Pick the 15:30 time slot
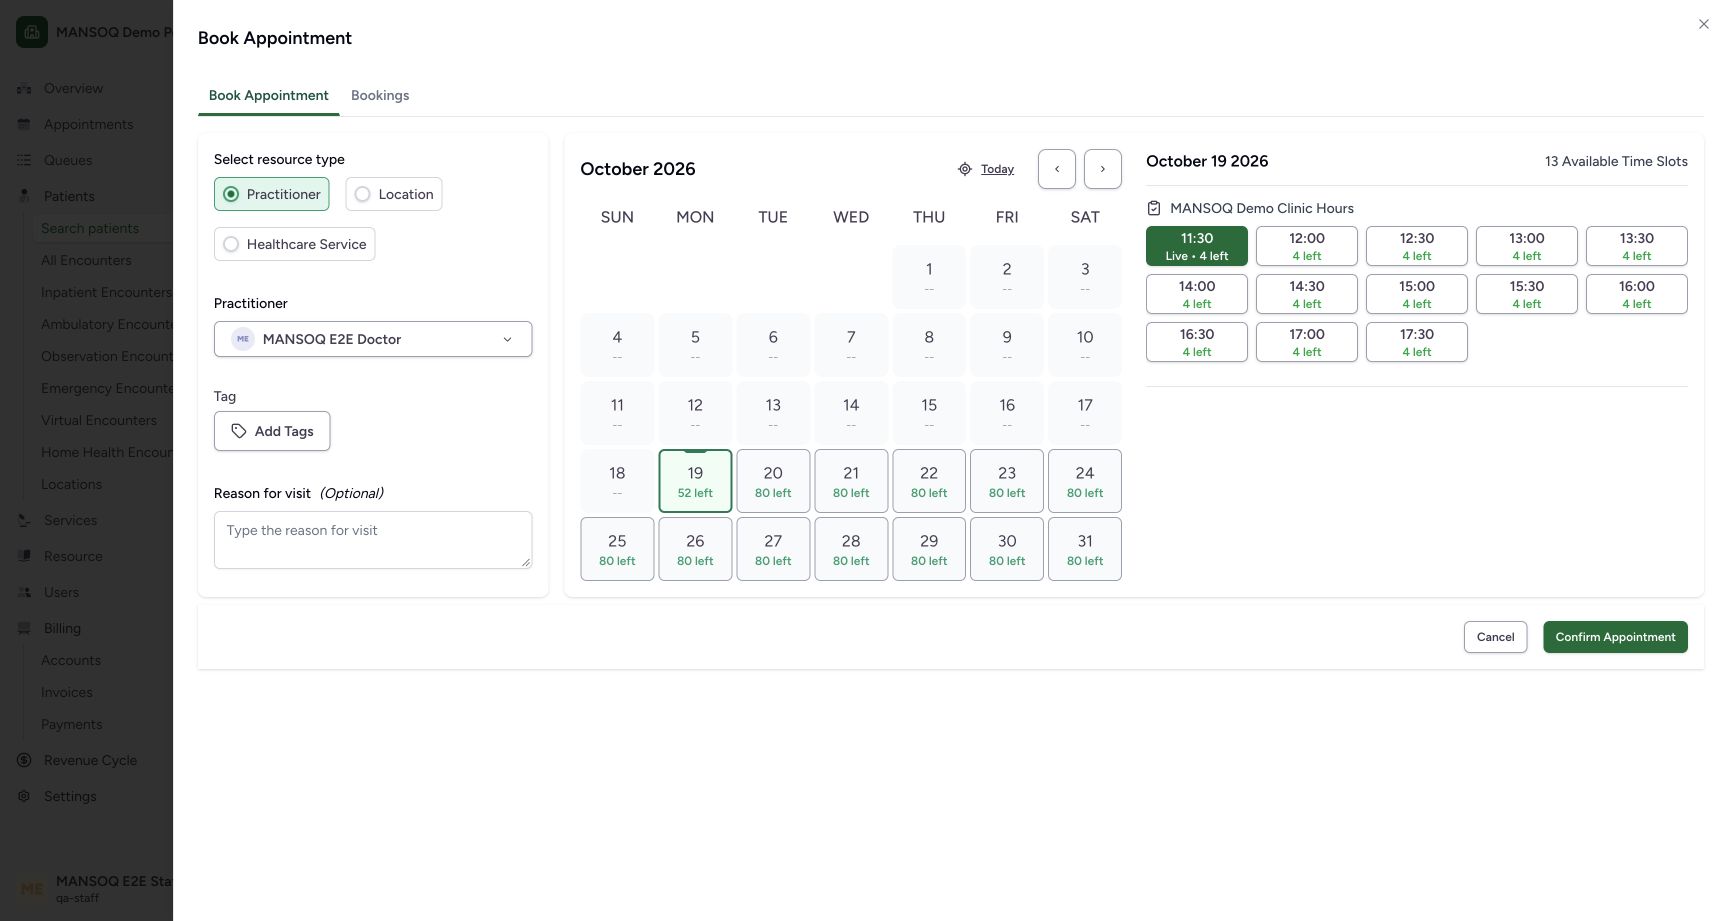The height and width of the screenshot is (921, 1728). point(1527,294)
